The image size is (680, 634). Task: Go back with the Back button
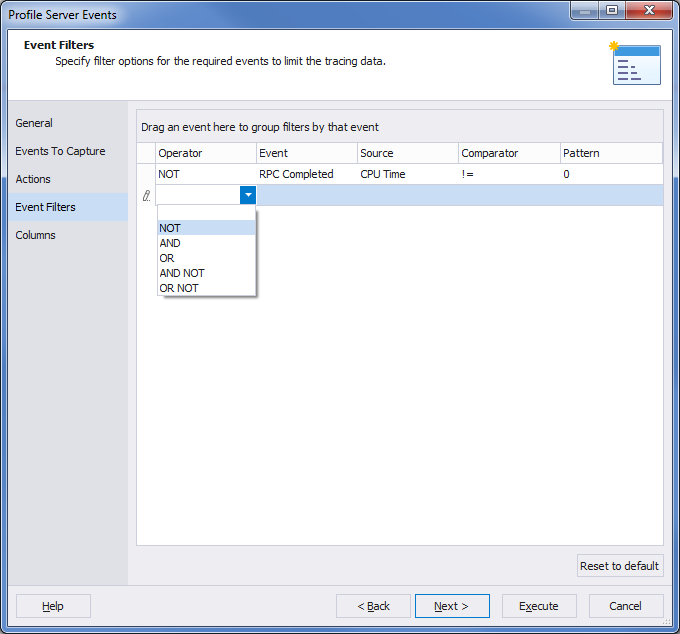pos(373,606)
